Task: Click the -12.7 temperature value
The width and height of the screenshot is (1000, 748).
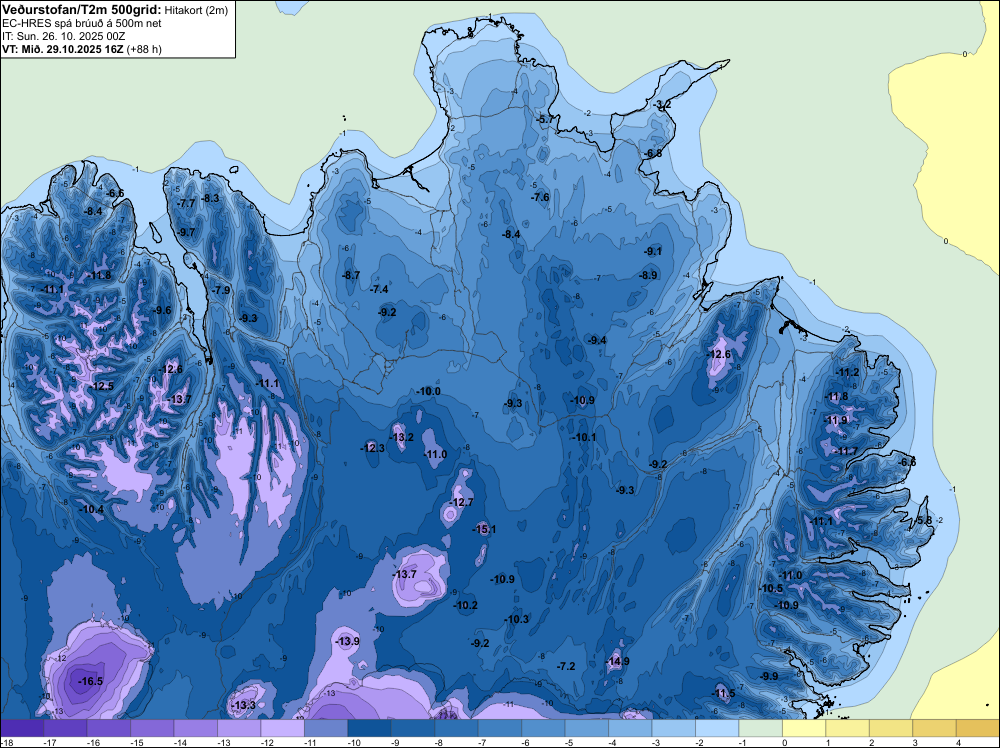Action: [462, 502]
